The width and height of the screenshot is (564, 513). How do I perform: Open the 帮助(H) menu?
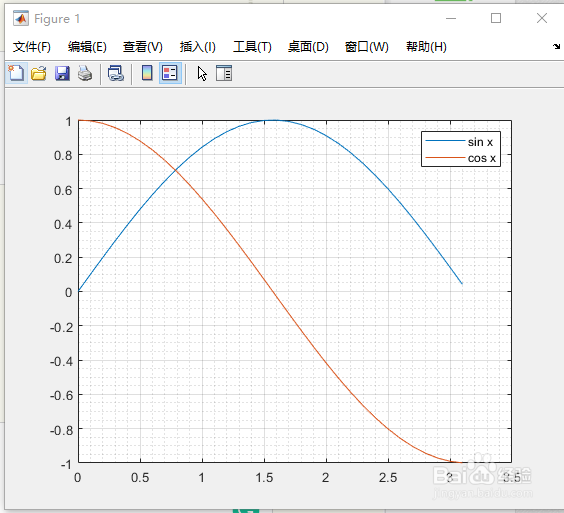[426, 47]
